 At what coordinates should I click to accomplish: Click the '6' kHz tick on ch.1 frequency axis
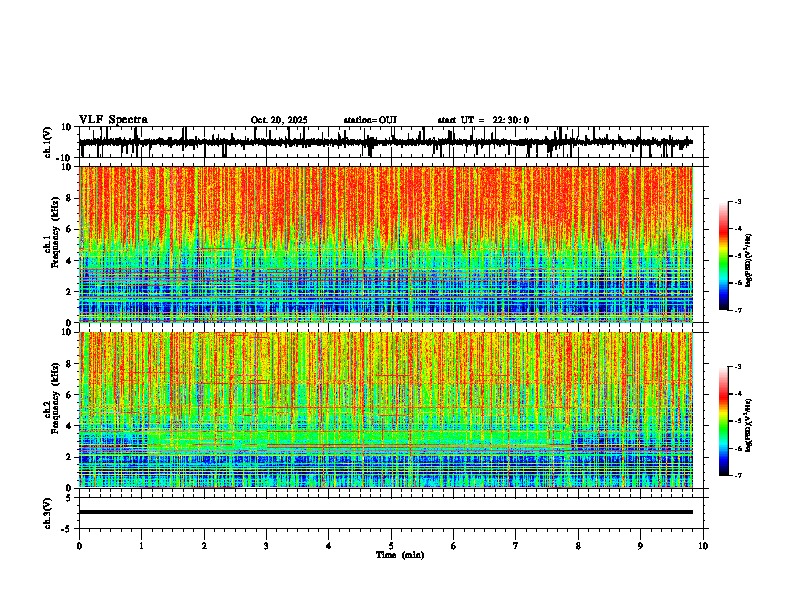pyautogui.click(x=70, y=229)
